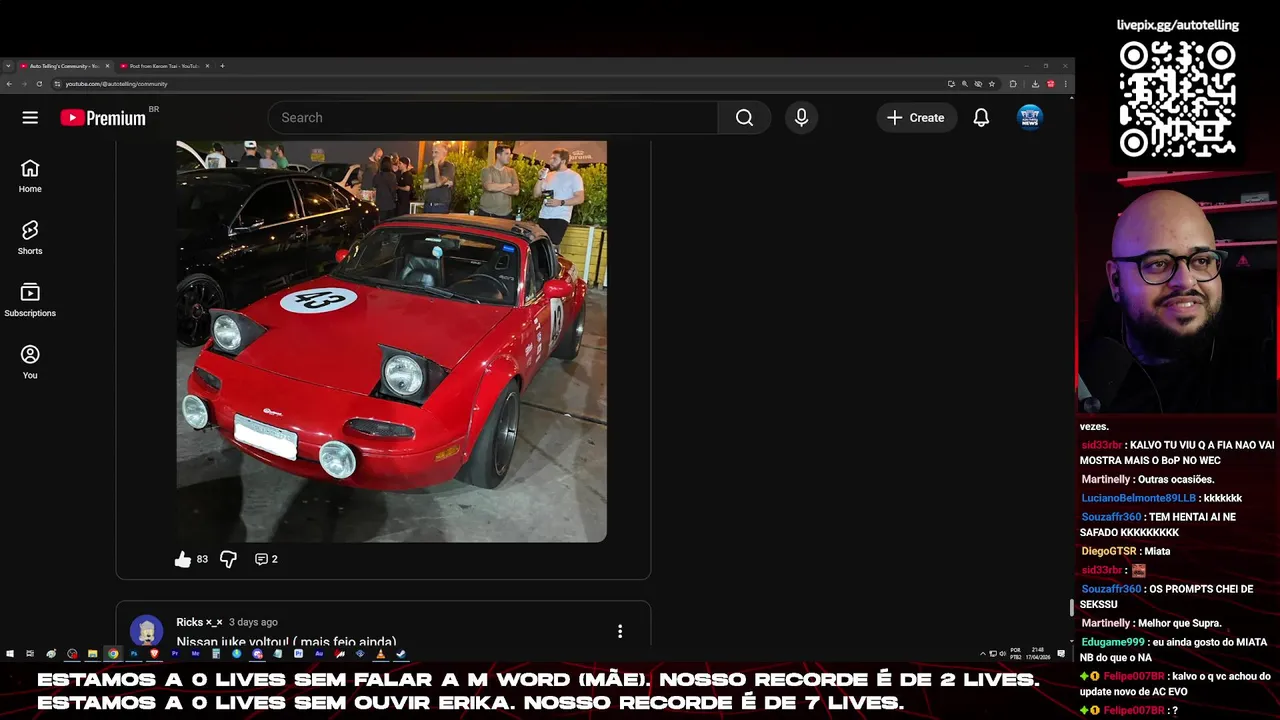The width and height of the screenshot is (1280, 720).
Task: Click the livepix QR code
Action: tap(1178, 98)
